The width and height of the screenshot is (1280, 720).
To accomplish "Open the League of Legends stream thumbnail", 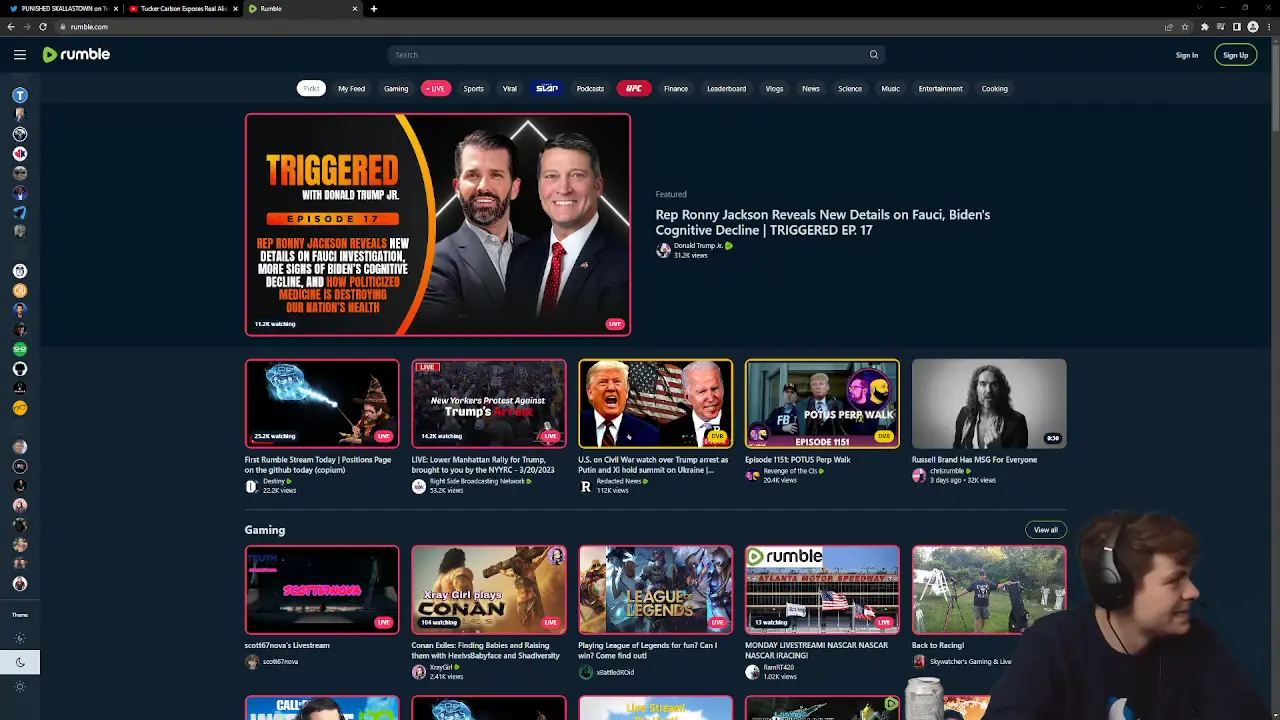I will pyautogui.click(x=656, y=590).
